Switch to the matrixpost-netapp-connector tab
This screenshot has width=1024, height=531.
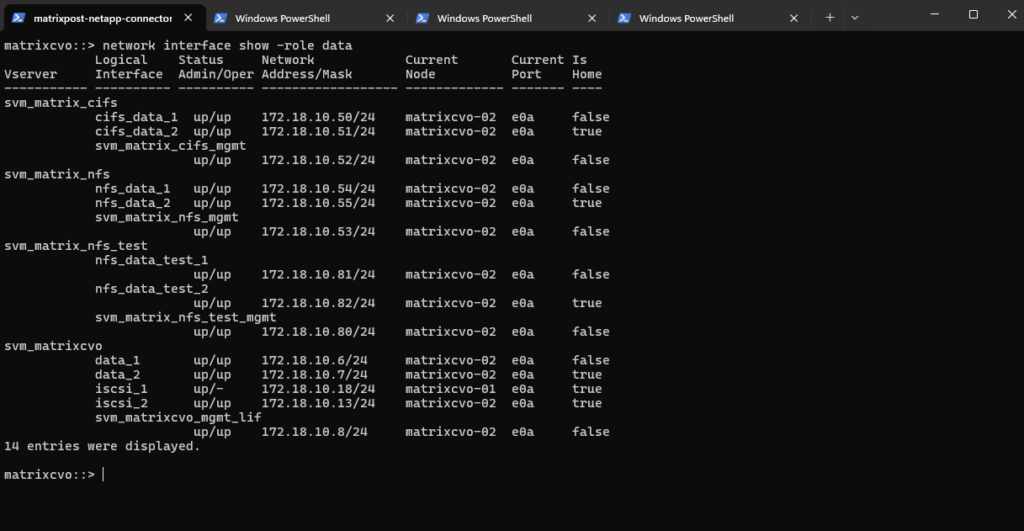100,17
